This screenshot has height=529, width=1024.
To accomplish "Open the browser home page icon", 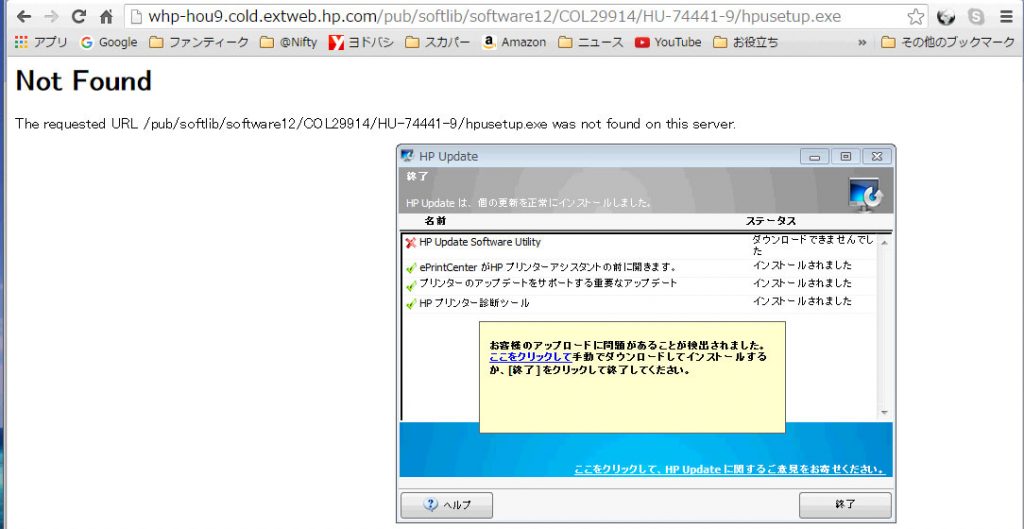I will 106,16.
